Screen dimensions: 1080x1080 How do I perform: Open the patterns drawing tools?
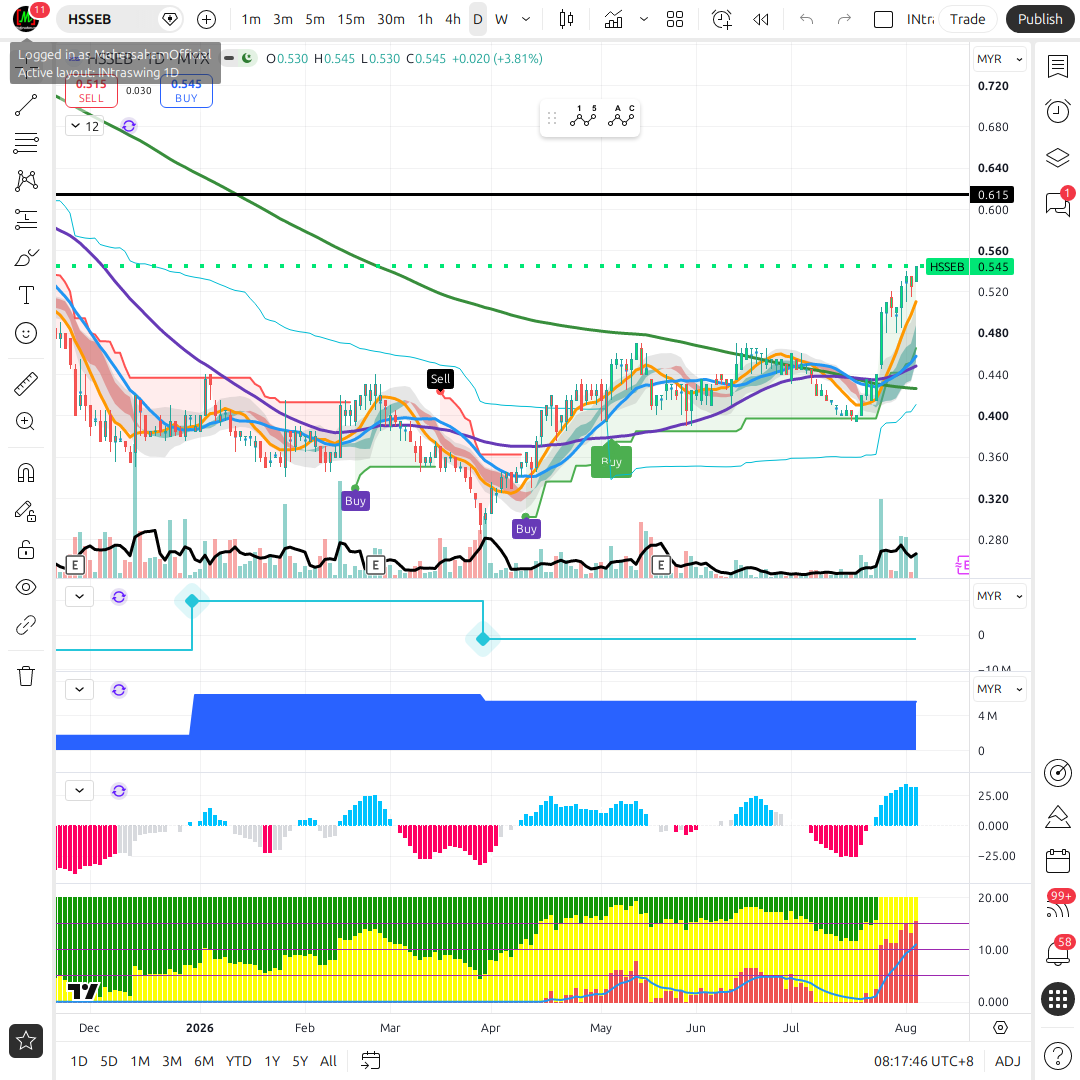[x=26, y=180]
